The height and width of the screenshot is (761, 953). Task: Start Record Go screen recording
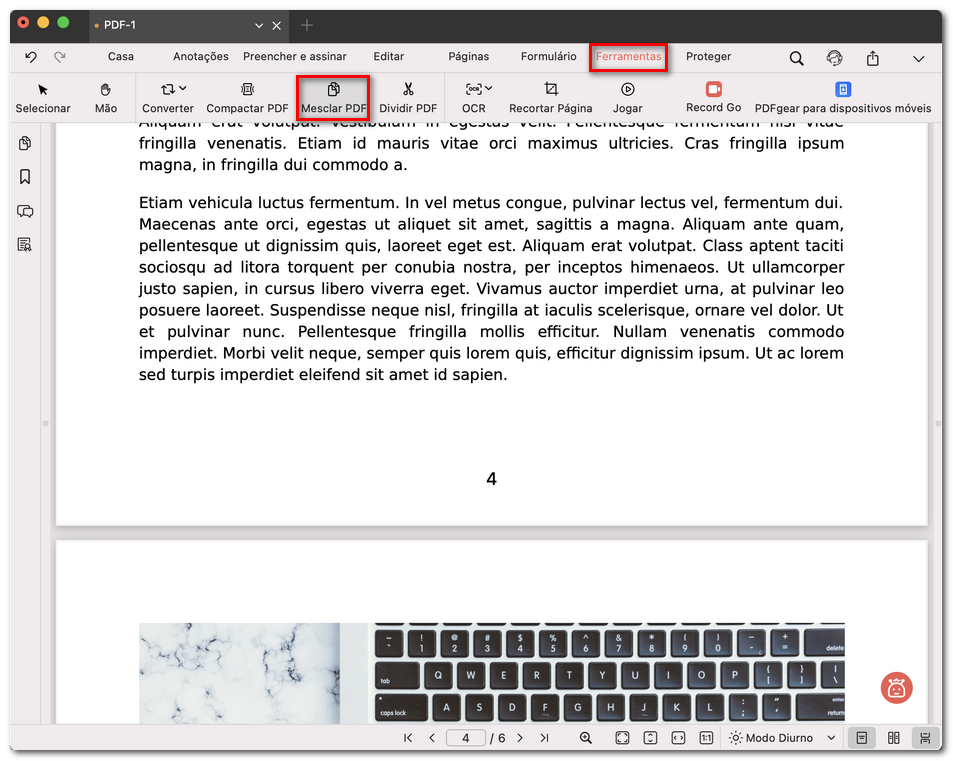(x=713, y=96)
